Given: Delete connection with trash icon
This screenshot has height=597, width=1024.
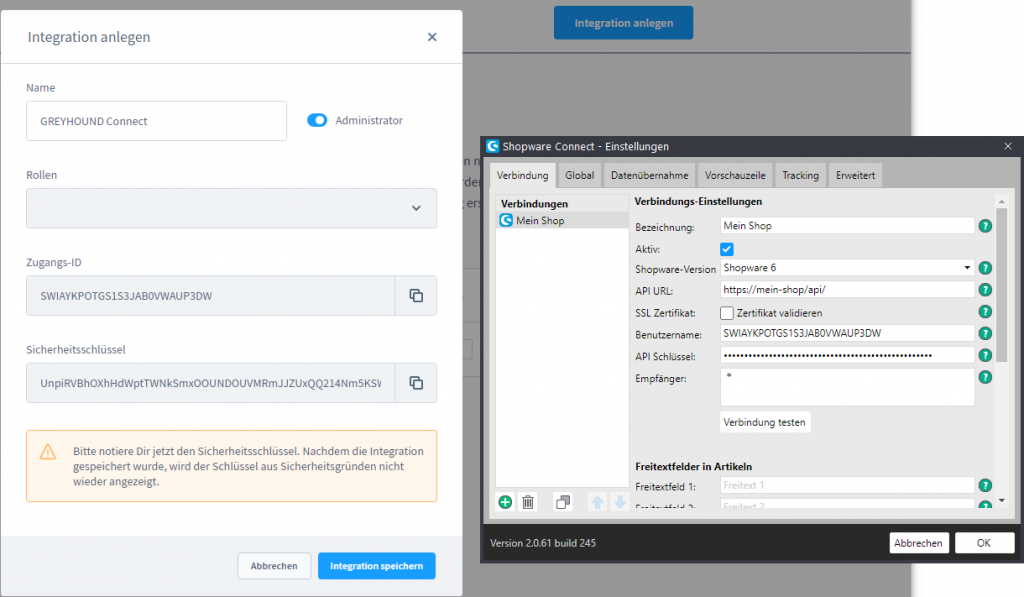Looking at the screenshot, I should tap(528, 502).
